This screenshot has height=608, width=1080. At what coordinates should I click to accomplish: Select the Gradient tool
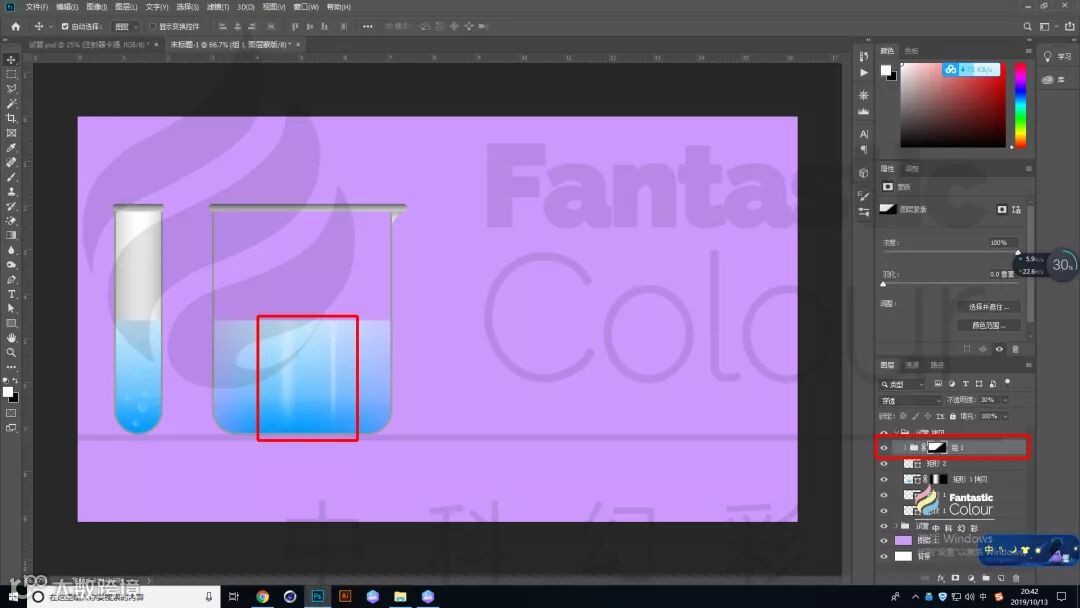coord(11,235)
